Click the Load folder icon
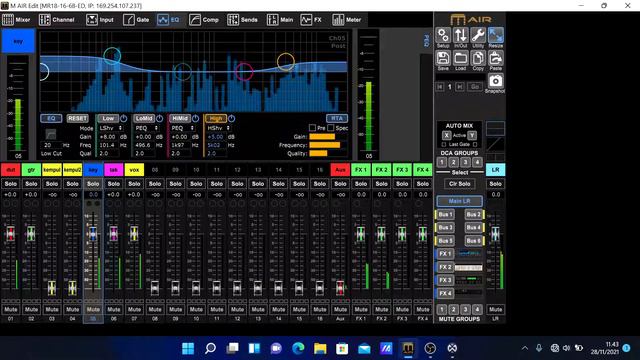The width and height of the screenshot is (640, 360). pos(460,58)
